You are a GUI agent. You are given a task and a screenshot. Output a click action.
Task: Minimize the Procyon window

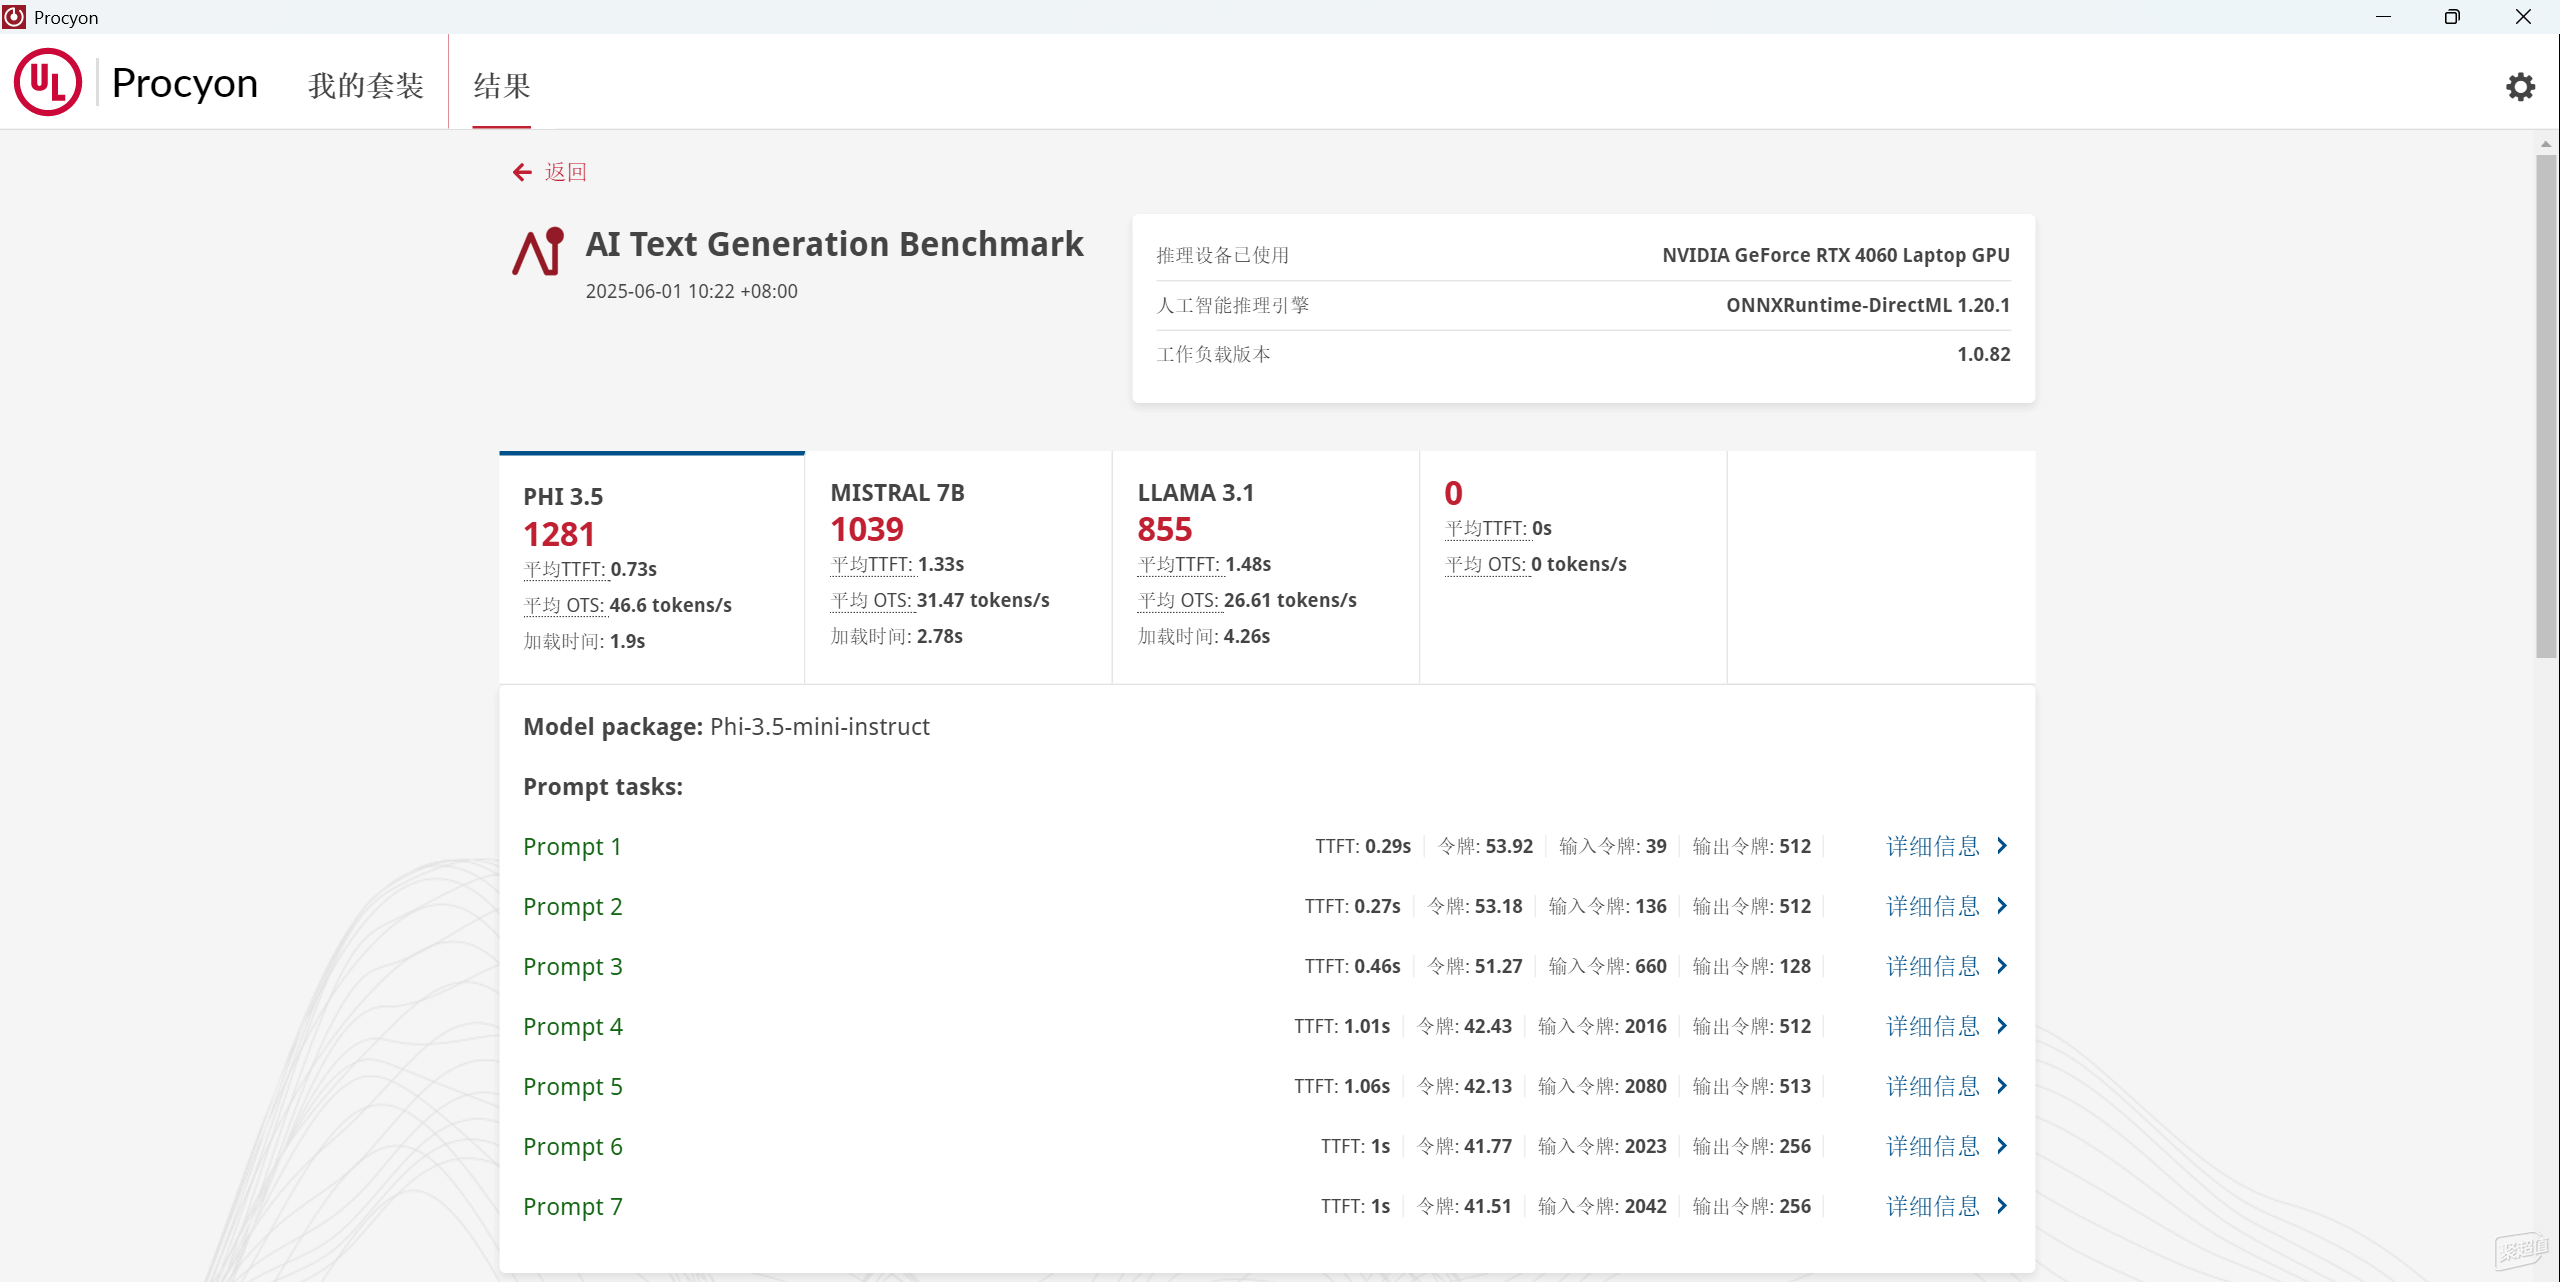pyautogui.click(x=2383, y=17)
